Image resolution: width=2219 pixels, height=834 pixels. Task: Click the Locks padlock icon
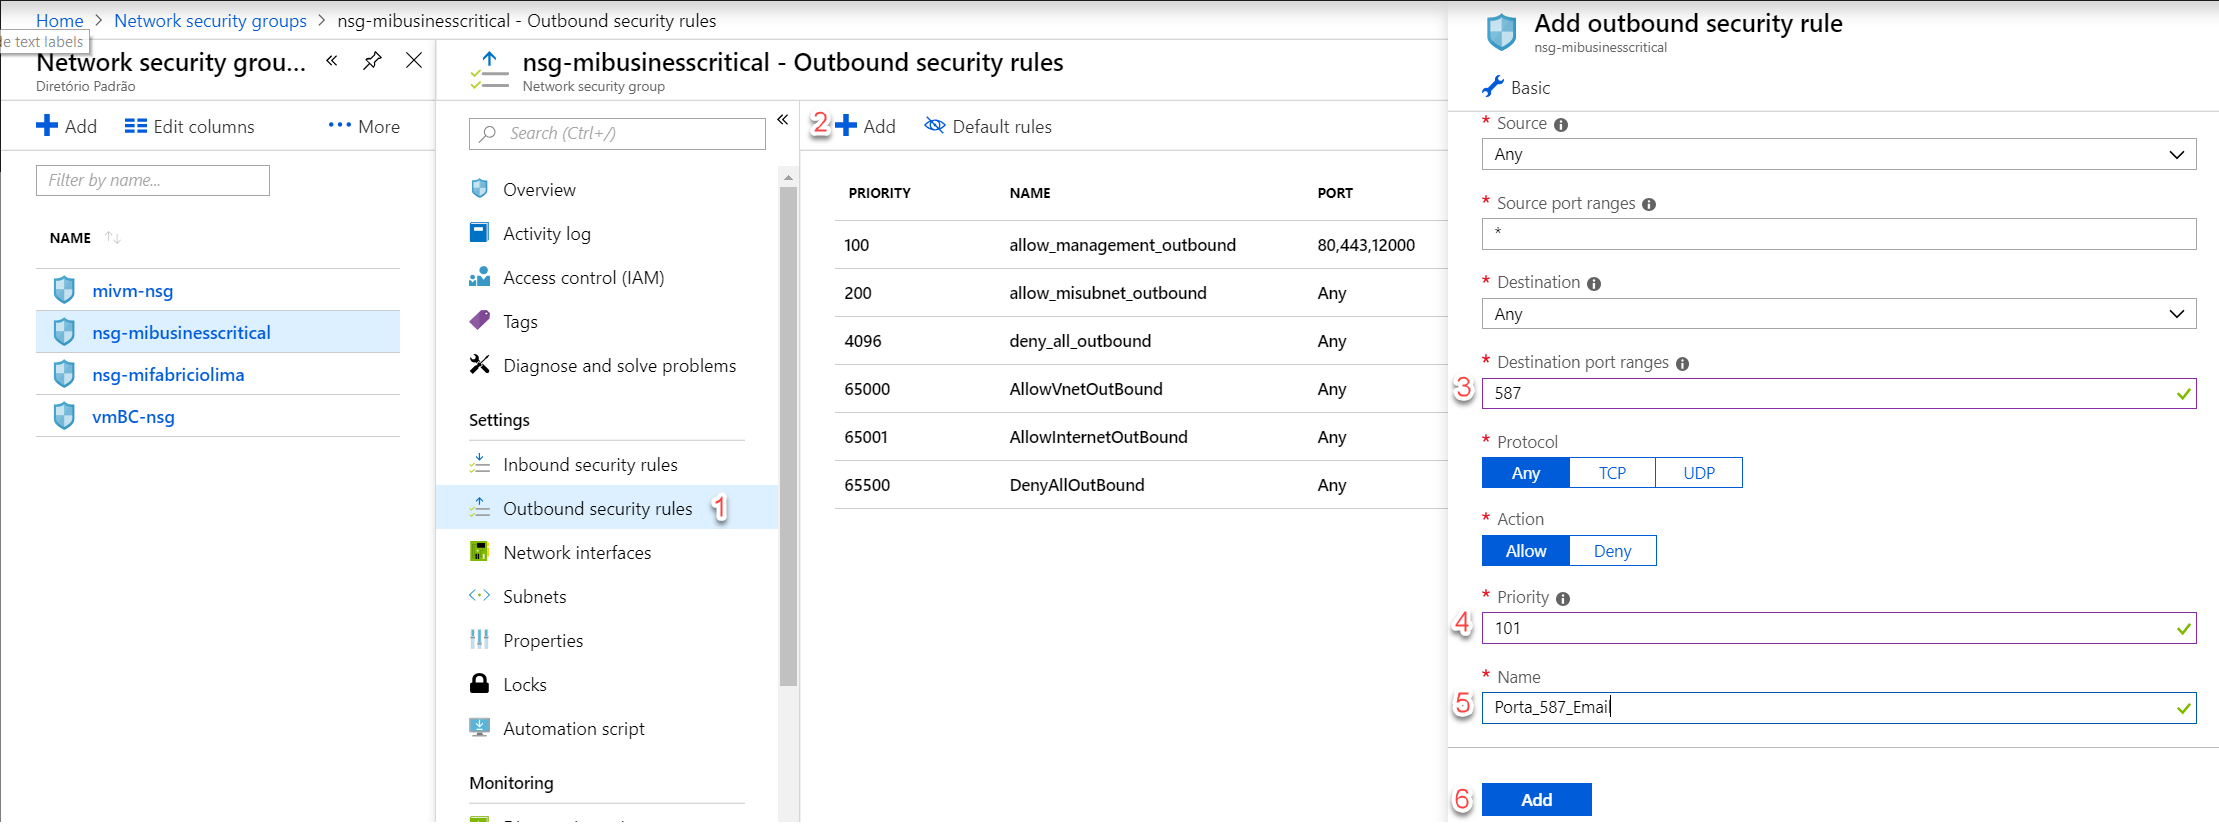(480, 684)
